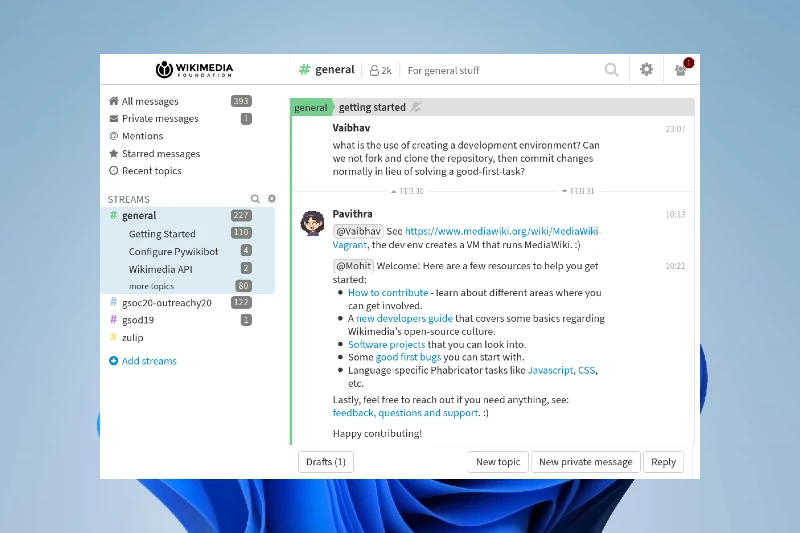Click the @Vaibhav mention pill
Viewport: 800px width, 533px height.
358,231
